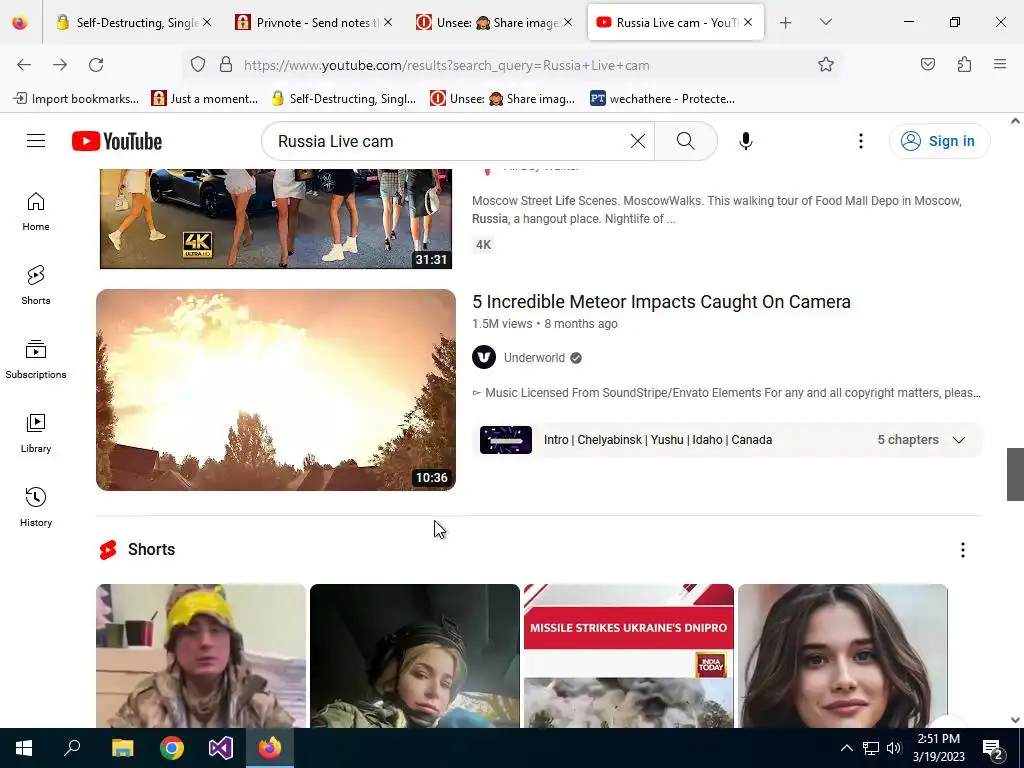The height and width of the screenshot is (768, 1024).
Task: Click the Sign in button
Action: pyautogui.click(x=939, y=141)
